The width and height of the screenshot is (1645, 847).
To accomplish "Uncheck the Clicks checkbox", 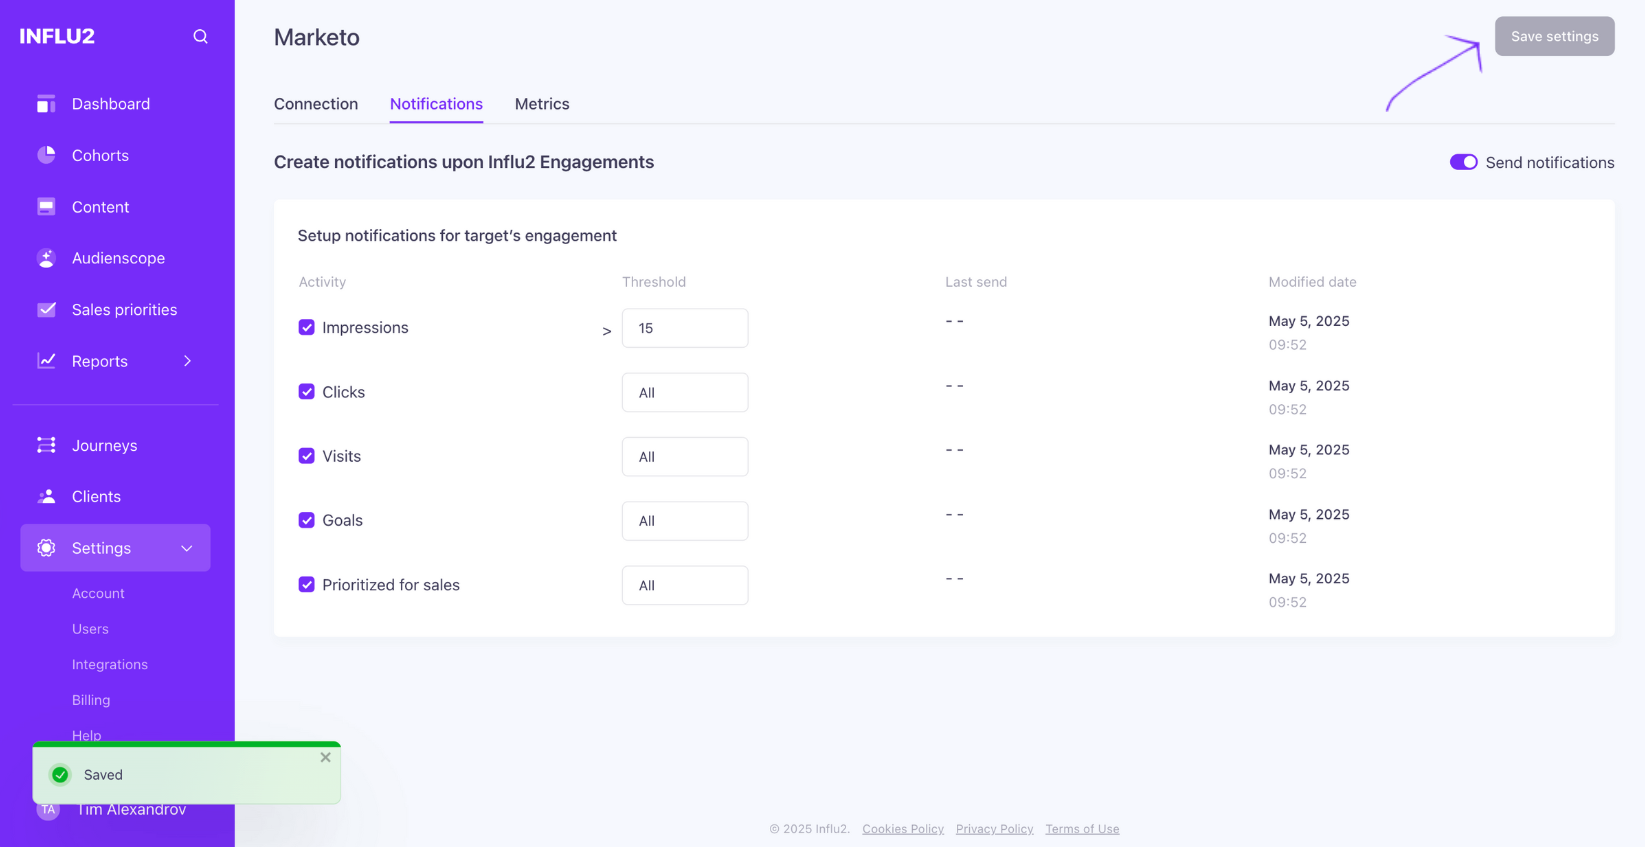I will point(307,392).
